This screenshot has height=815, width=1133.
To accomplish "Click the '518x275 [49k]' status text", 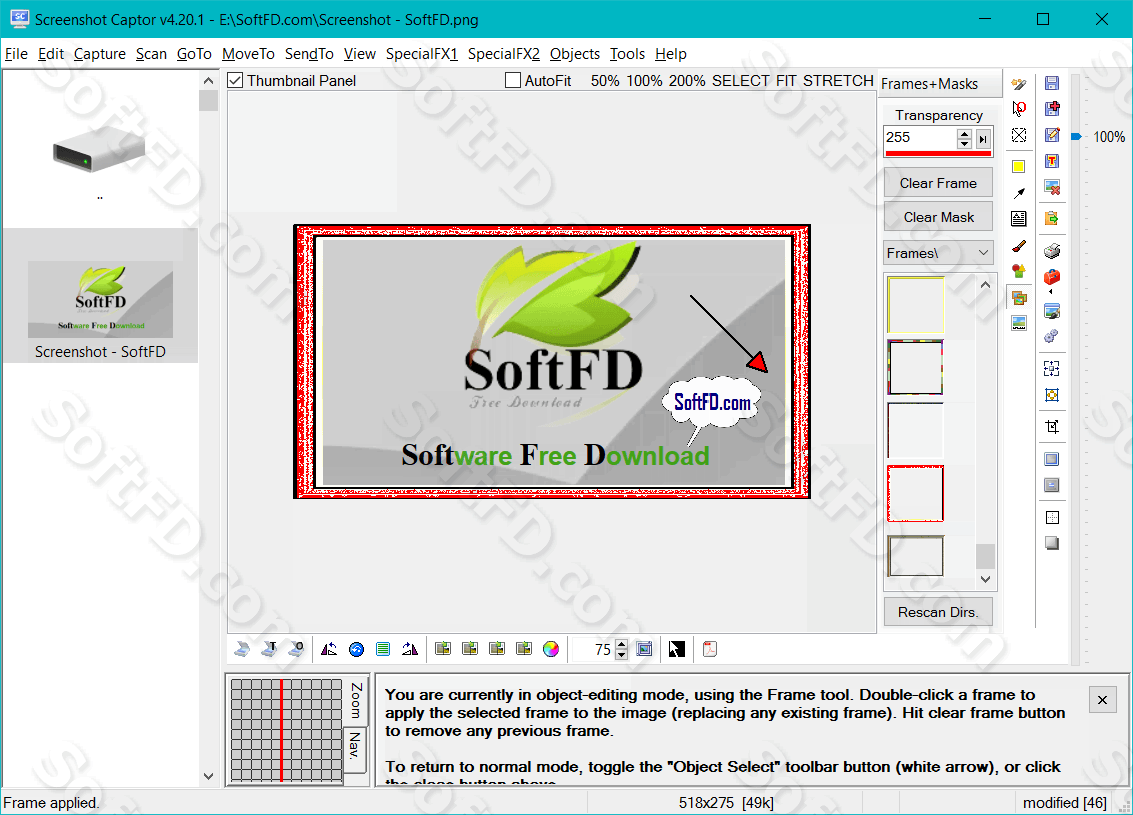I will coord(726,803).
